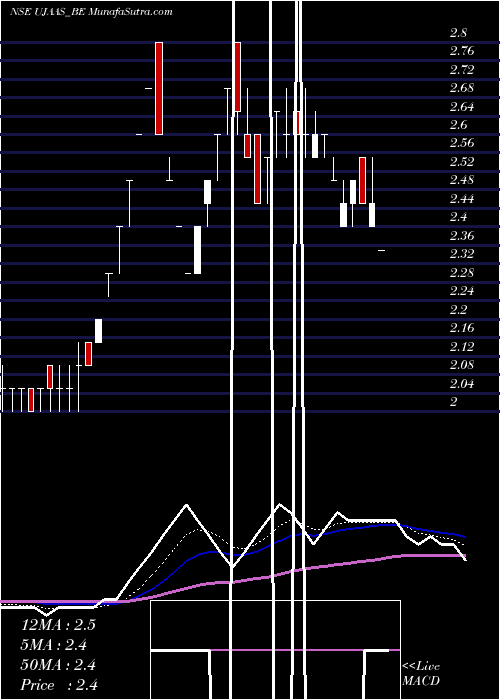Click the 2.72 price axis label
500x700 pixels.
pyautogui.click(x=462, y=70)
